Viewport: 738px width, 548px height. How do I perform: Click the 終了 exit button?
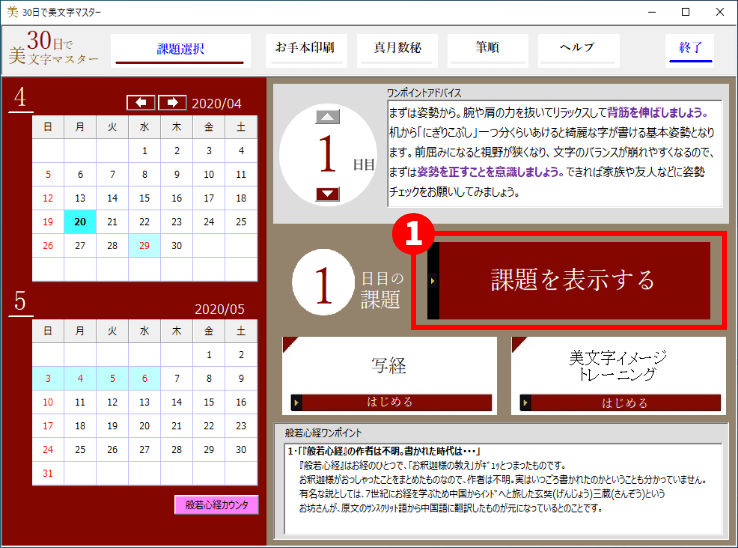(x=691, y=48)
